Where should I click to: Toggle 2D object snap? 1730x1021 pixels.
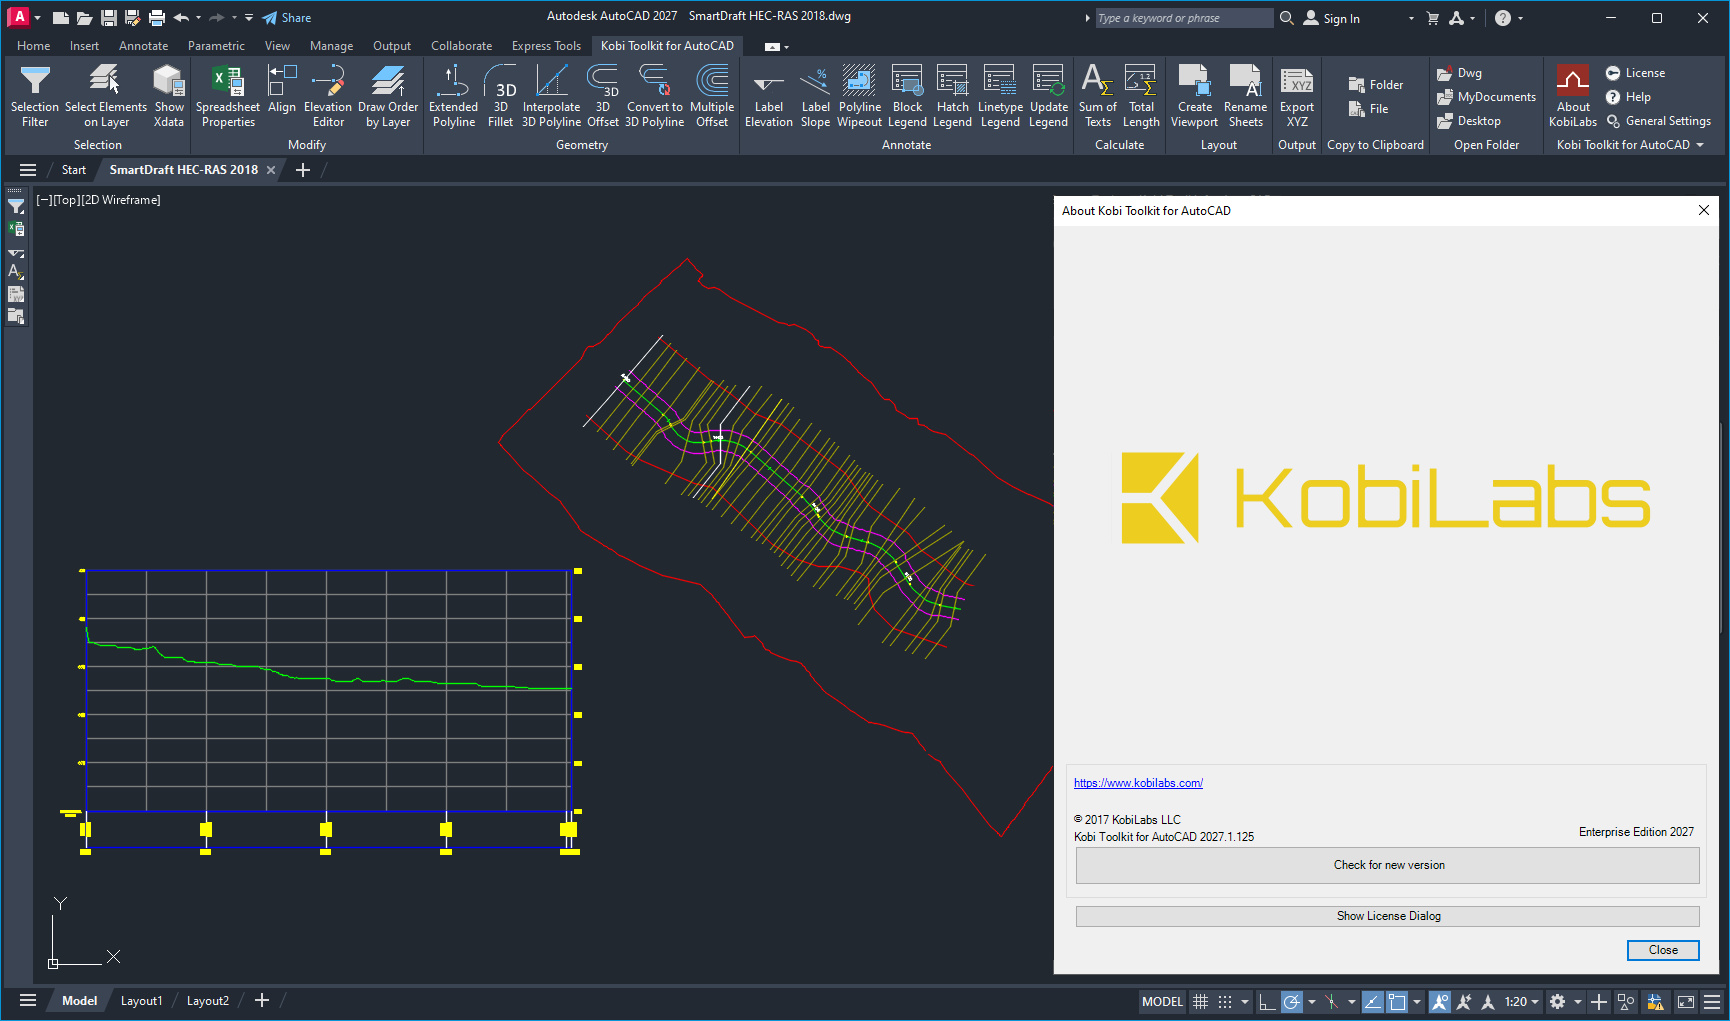[x=1397, y=1001]
